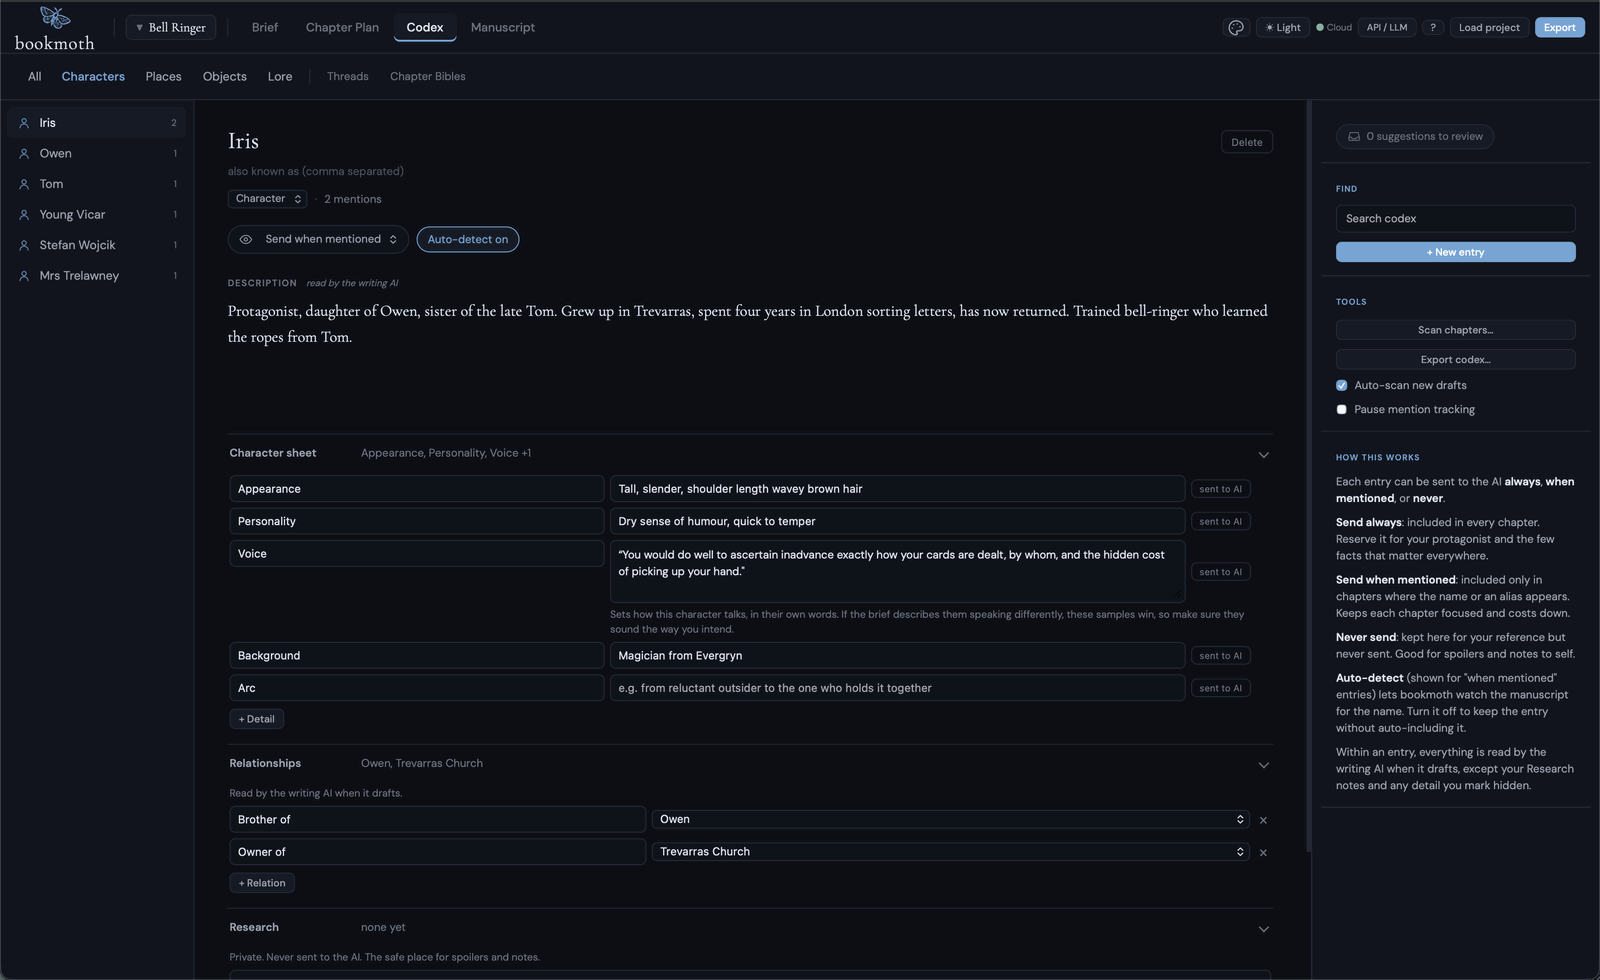Screen dimensions: 1600x980
Task: Switch to the Brief tab
Action: pyautogui.click(x=265, y=28)
